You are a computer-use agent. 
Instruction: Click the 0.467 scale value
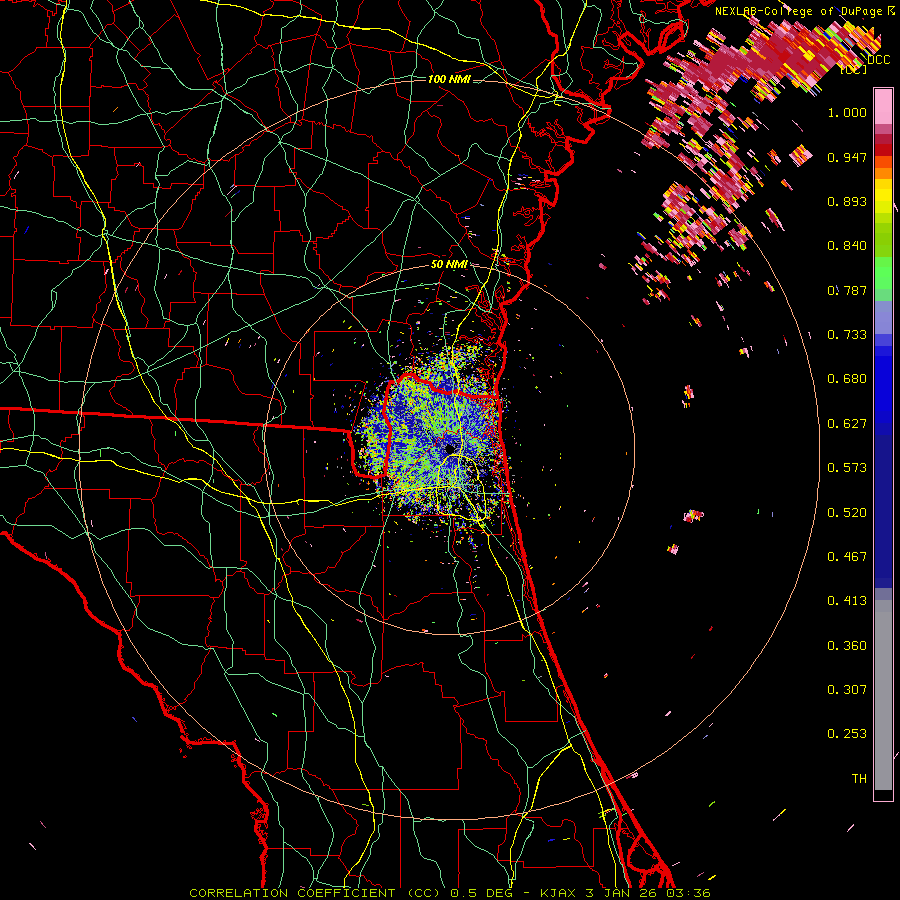[847, 557]
